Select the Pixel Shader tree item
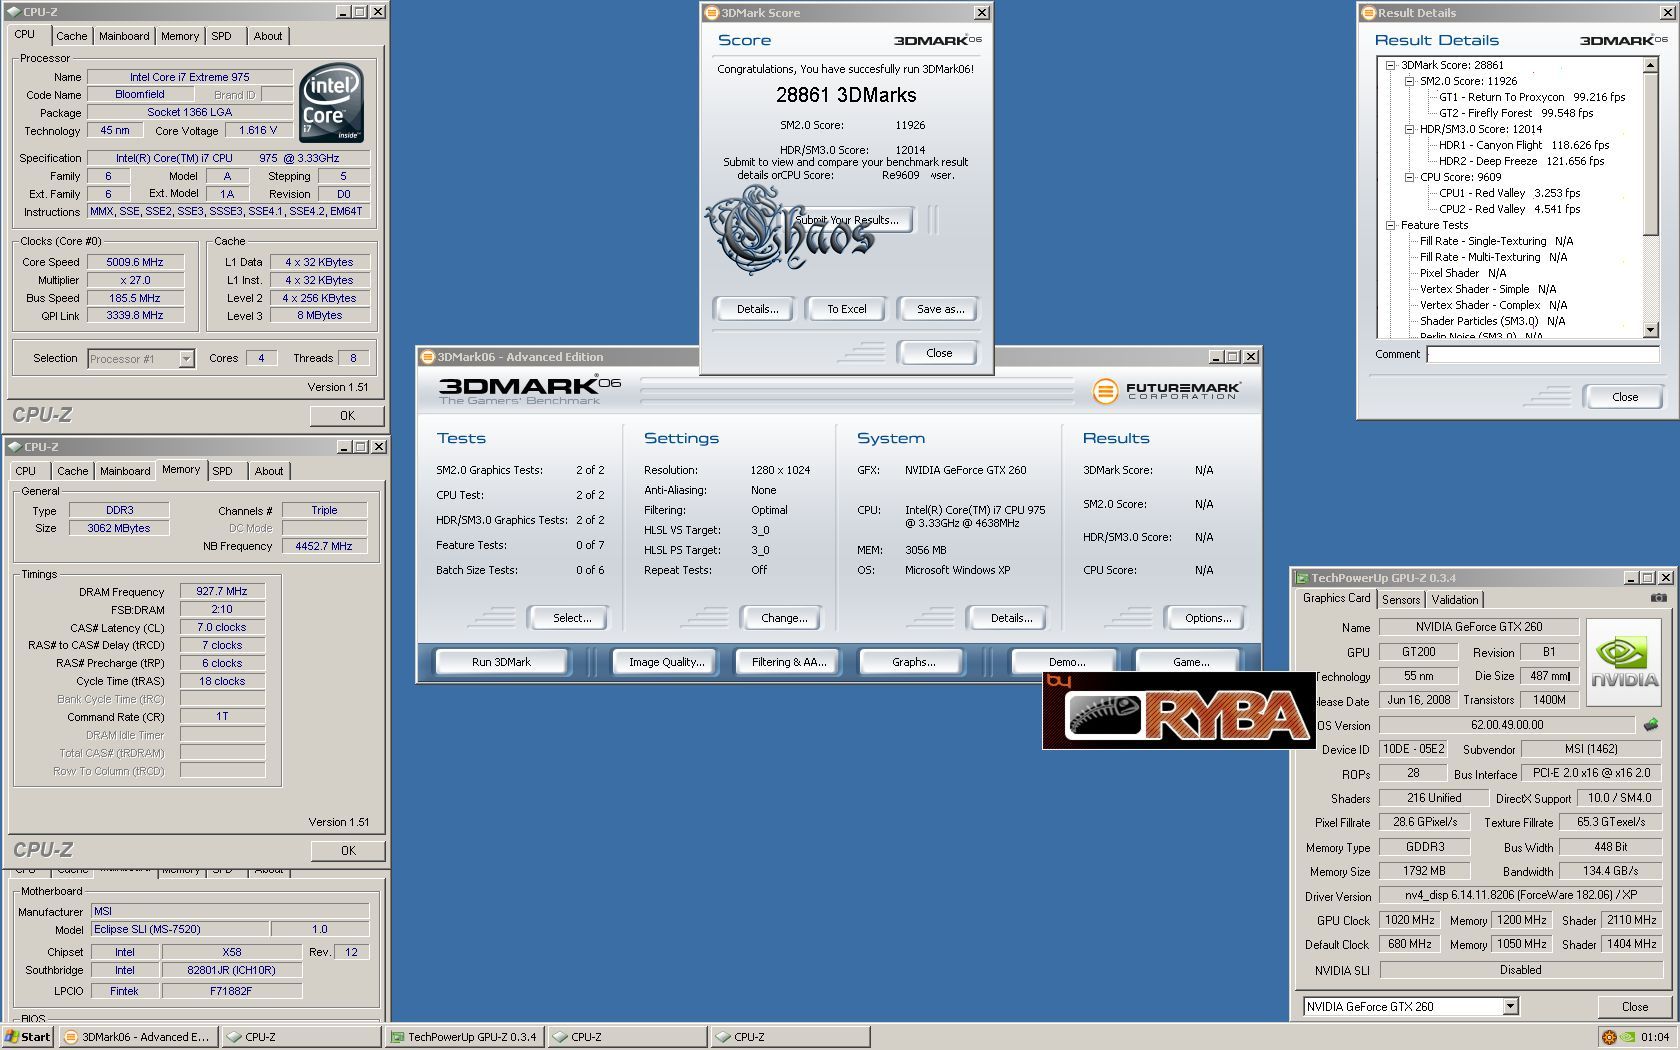The width and height of the screenshot is (1680, 1050). point(1463,273)
